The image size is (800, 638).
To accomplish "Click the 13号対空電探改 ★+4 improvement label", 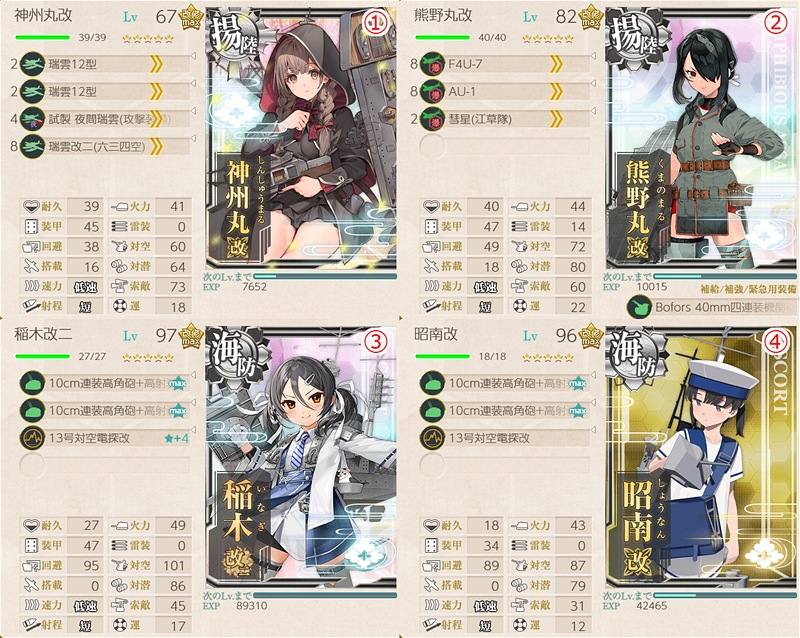I will click(x=177, y=438).
